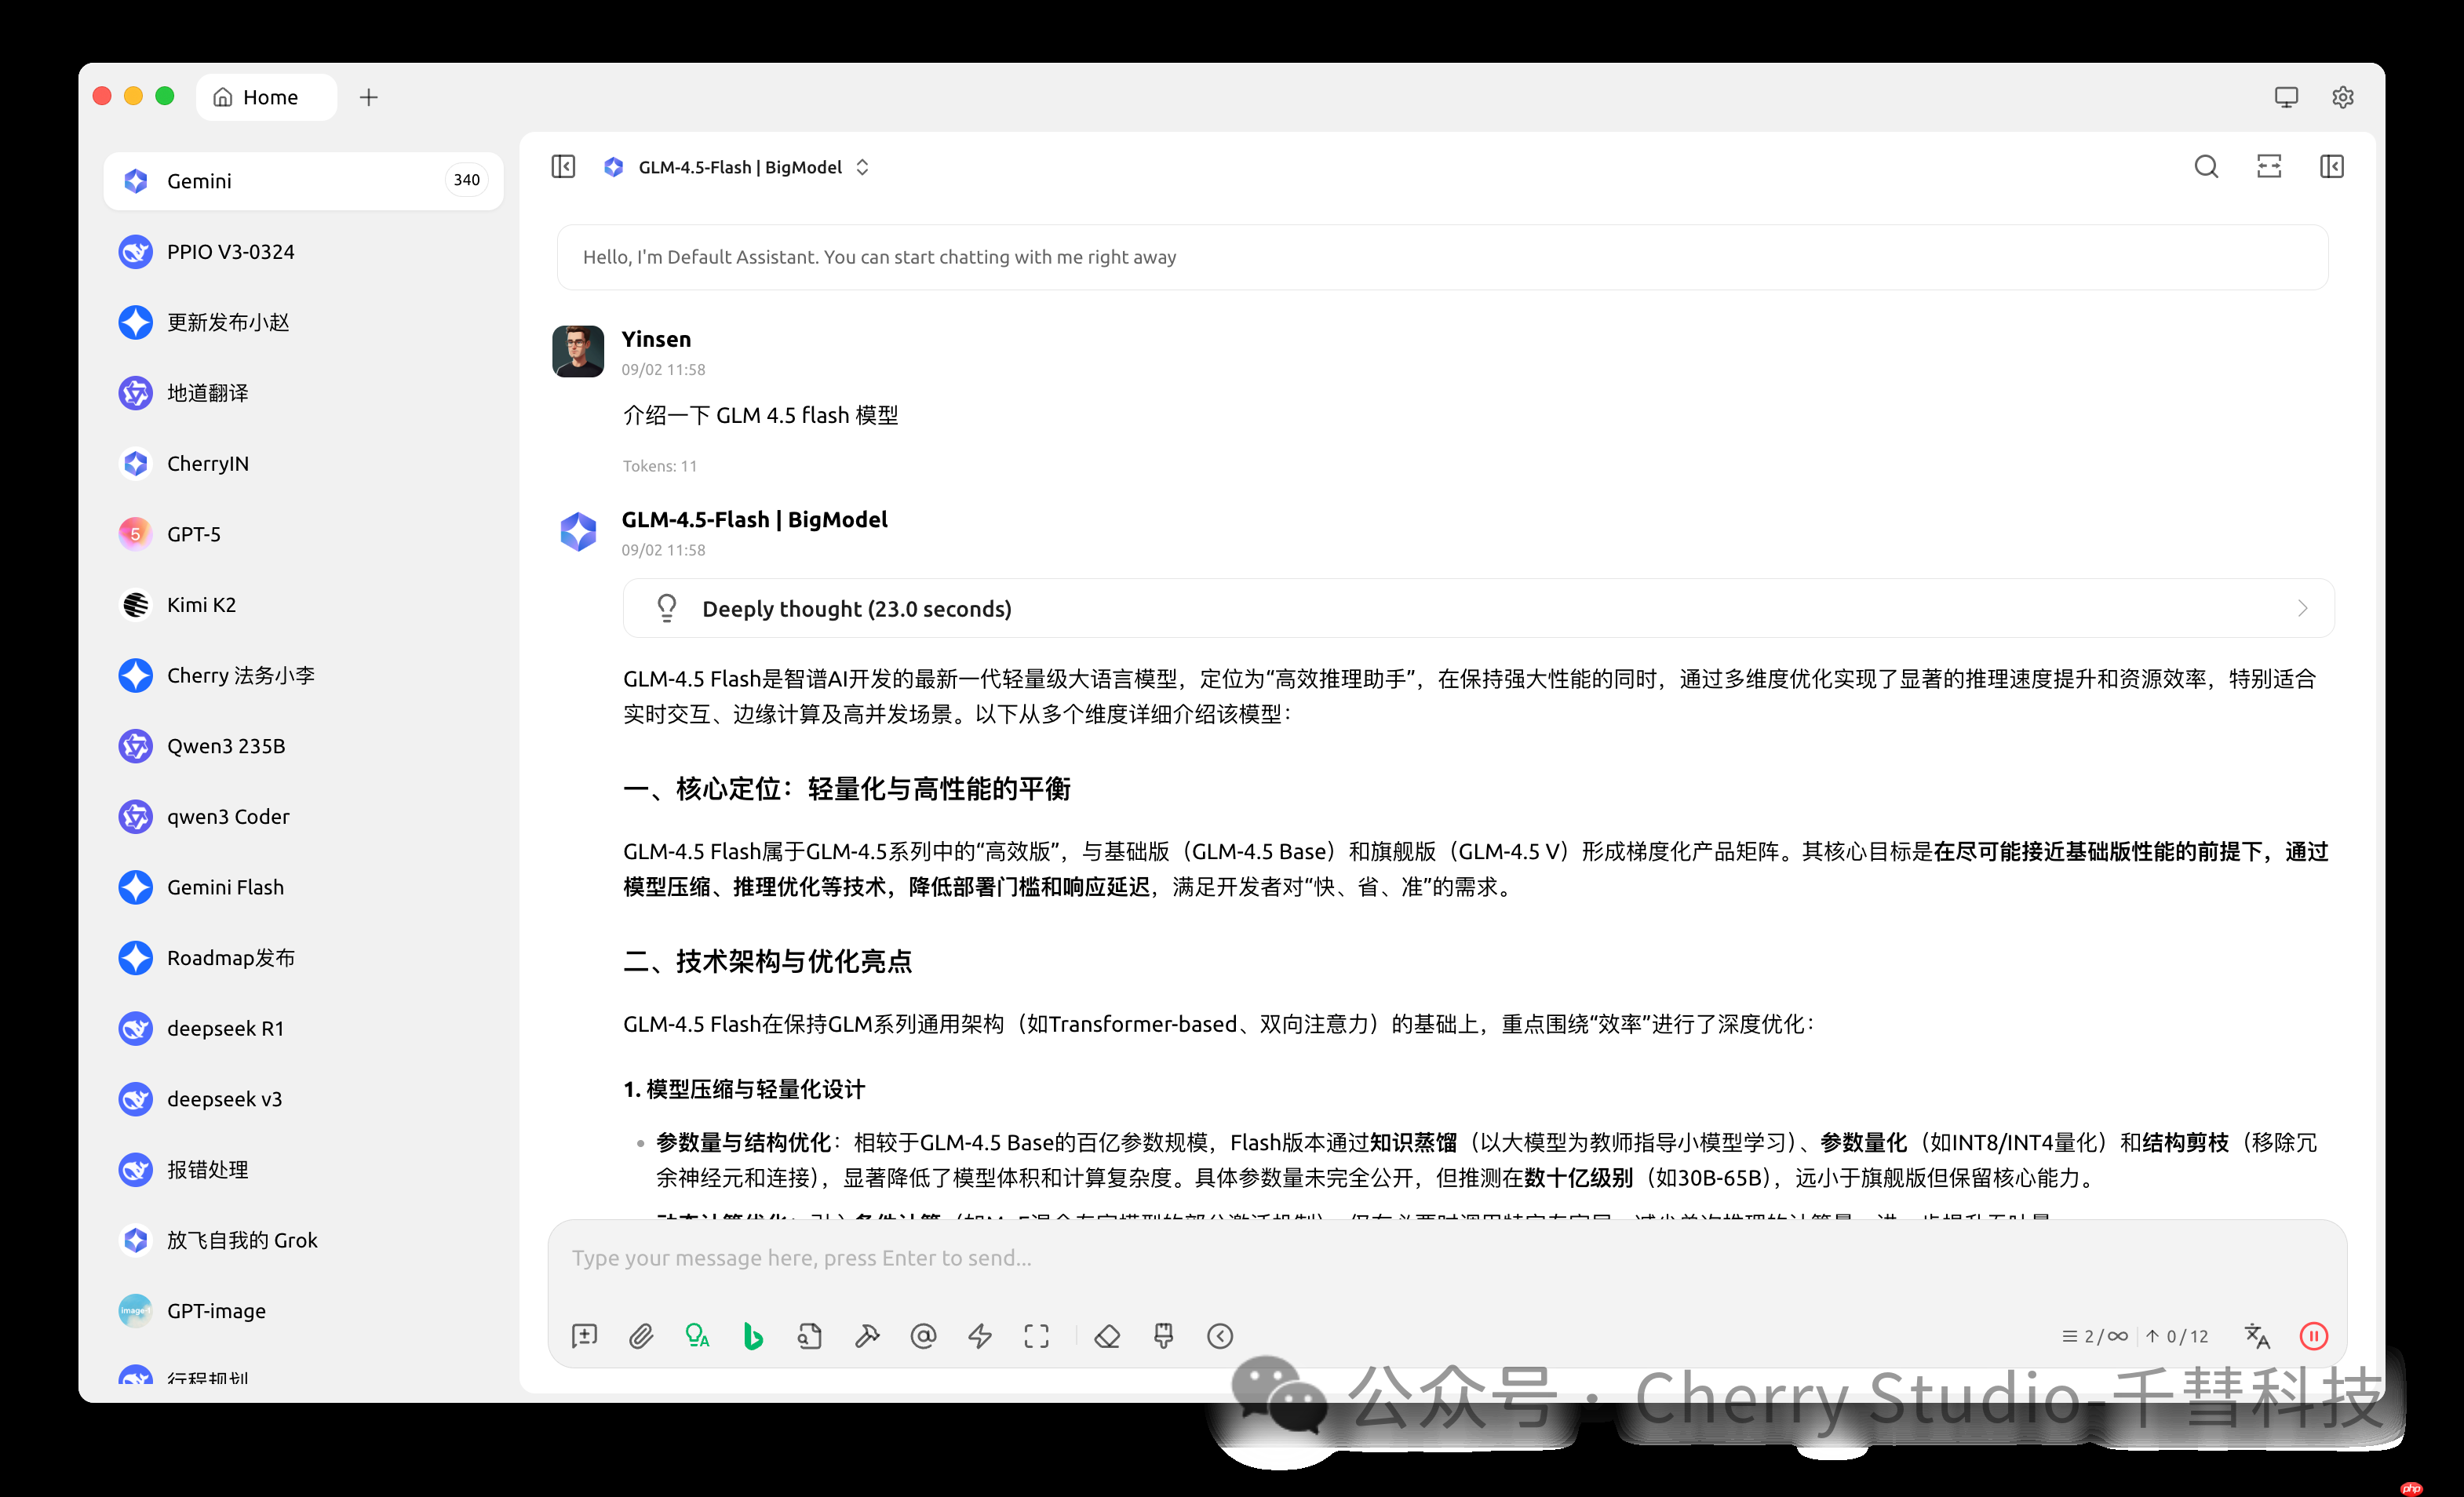This screenshot has width=2464, height=1497.
Task: Search this conversation with the magnifier icon
Action: [2205, 166]
